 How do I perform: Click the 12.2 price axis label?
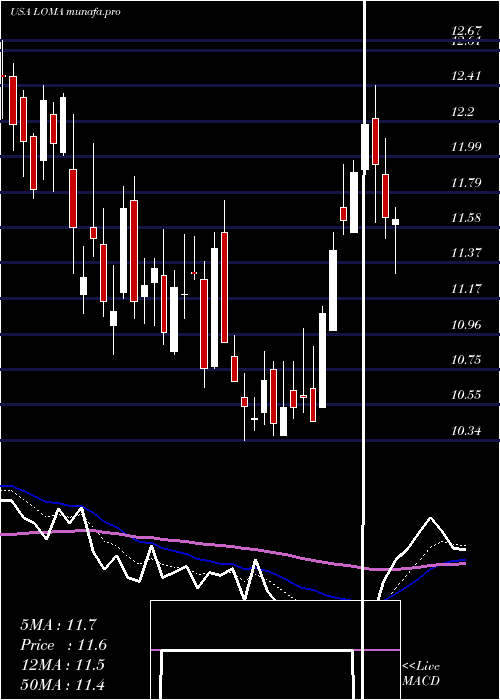pyautogui.click(x=462, y=111)
